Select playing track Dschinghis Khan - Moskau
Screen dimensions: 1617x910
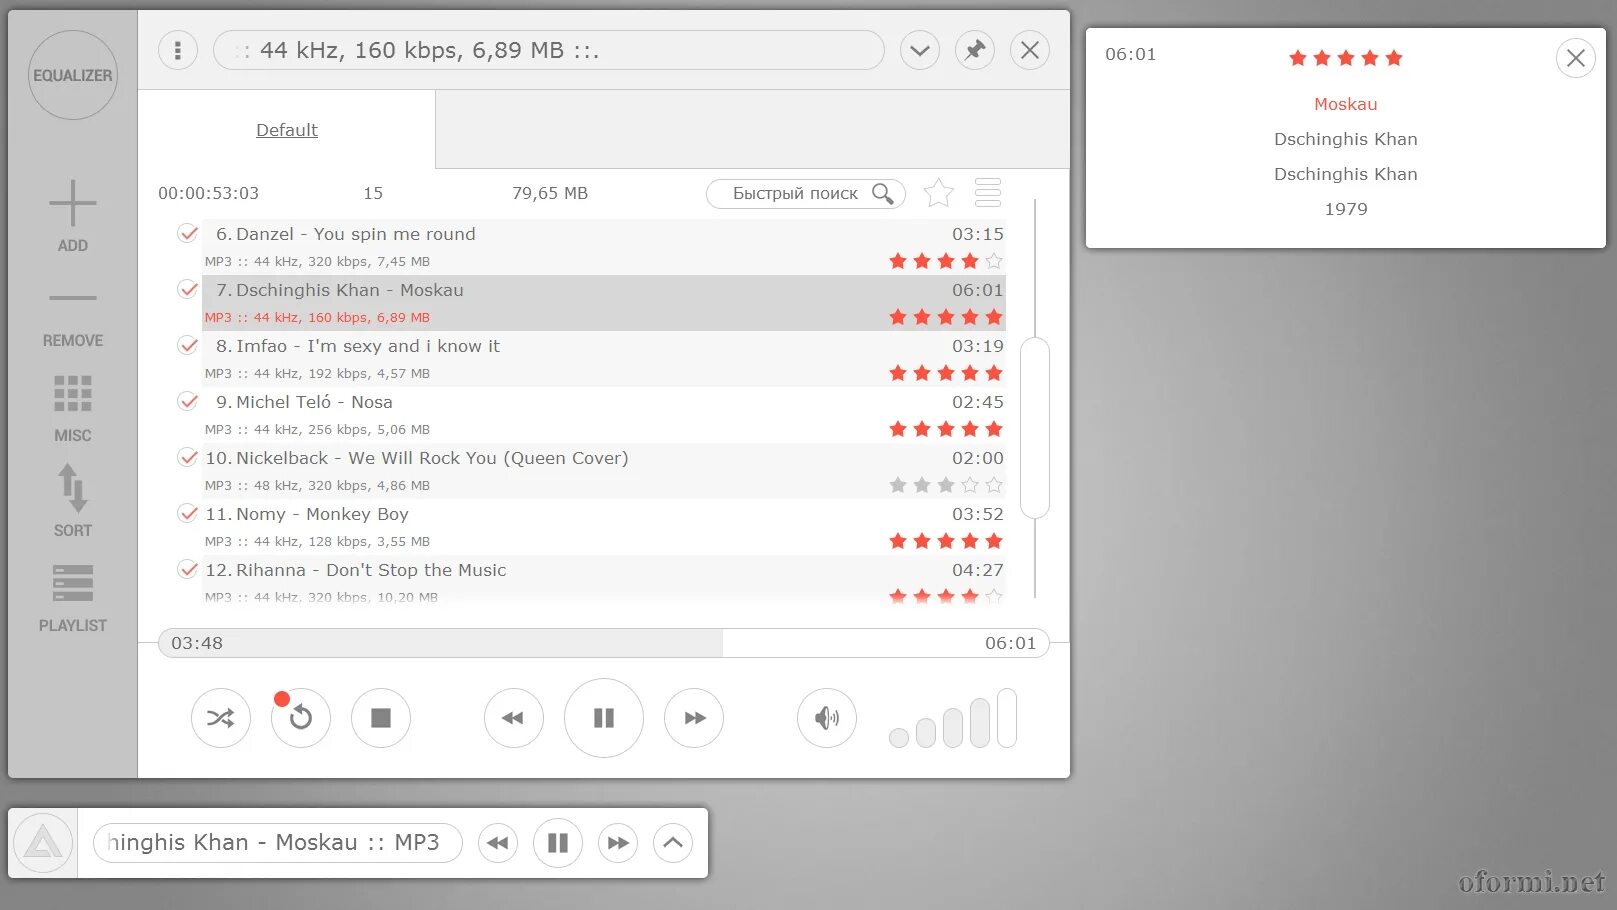click(604, 303)
